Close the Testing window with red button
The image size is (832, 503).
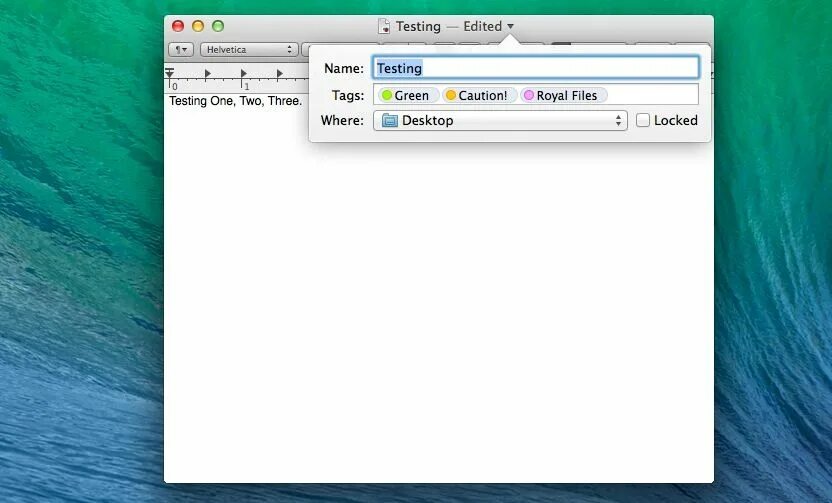point(178,26)
